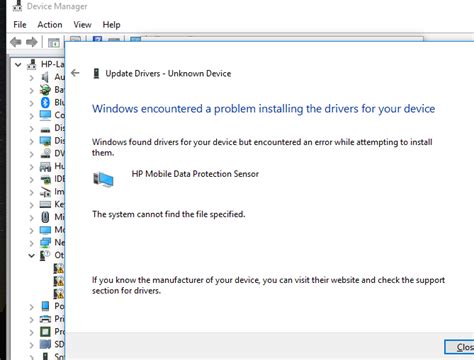Screen dimensions: 474x360
Task: Open the View menu
Action: 82,25
